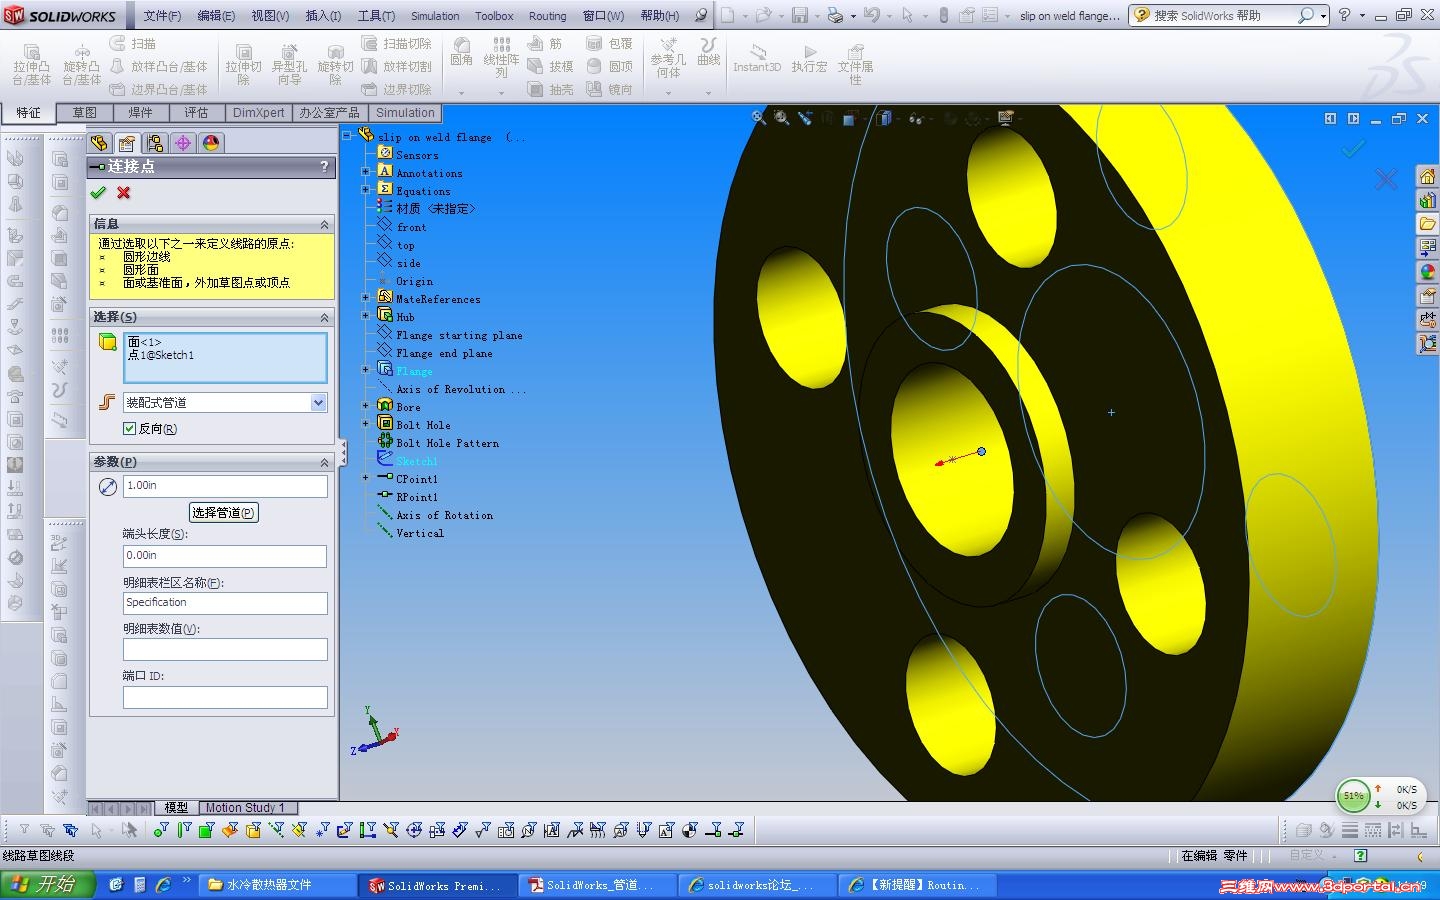Expand the Hub feature node
Image resolution: width=1440 pixels, height=900 pixels.
[x=366, y=317]
